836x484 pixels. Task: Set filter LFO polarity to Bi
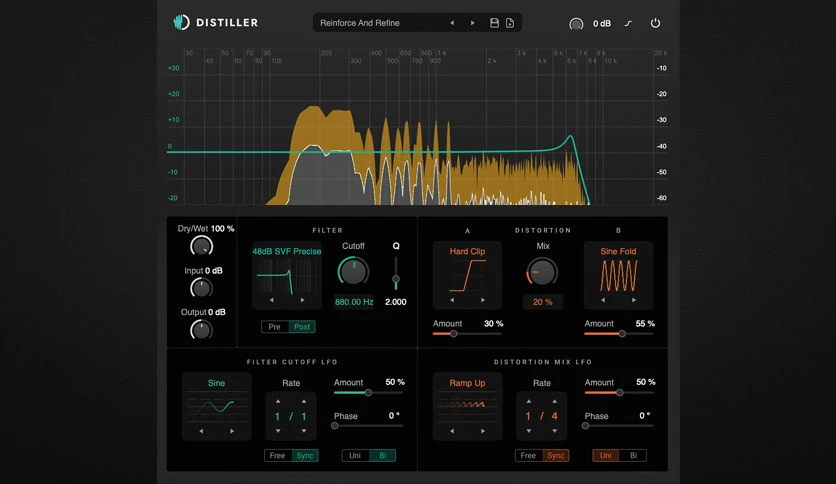pyautogui.click(x=382, y=455)
